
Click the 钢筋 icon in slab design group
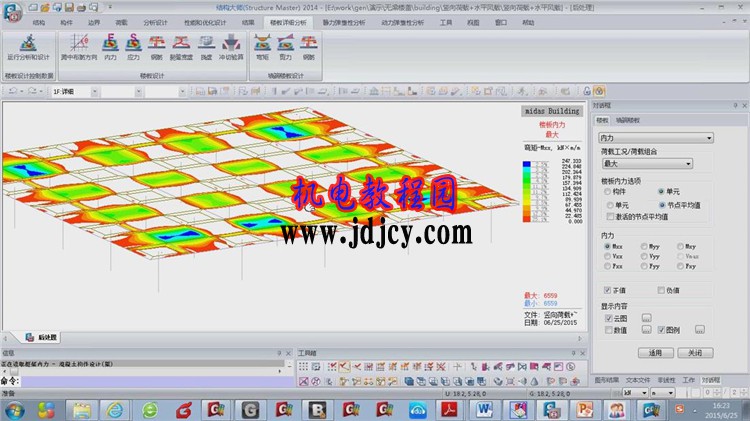click(x=156, y=48)
